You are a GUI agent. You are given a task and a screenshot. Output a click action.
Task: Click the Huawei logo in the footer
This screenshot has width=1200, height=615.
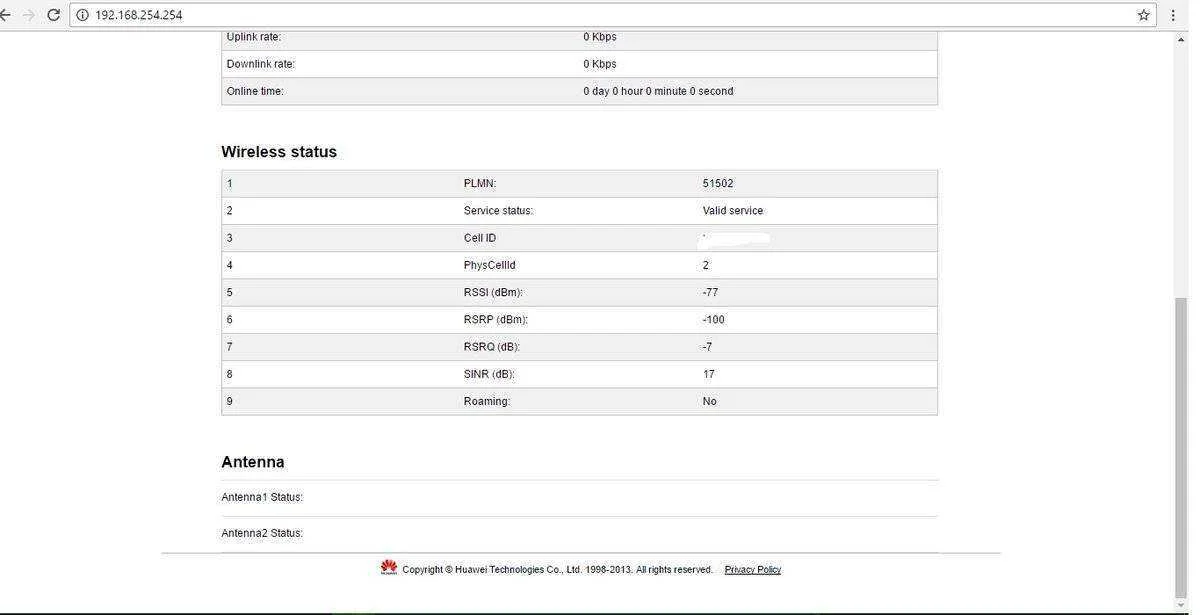point(389,568)
